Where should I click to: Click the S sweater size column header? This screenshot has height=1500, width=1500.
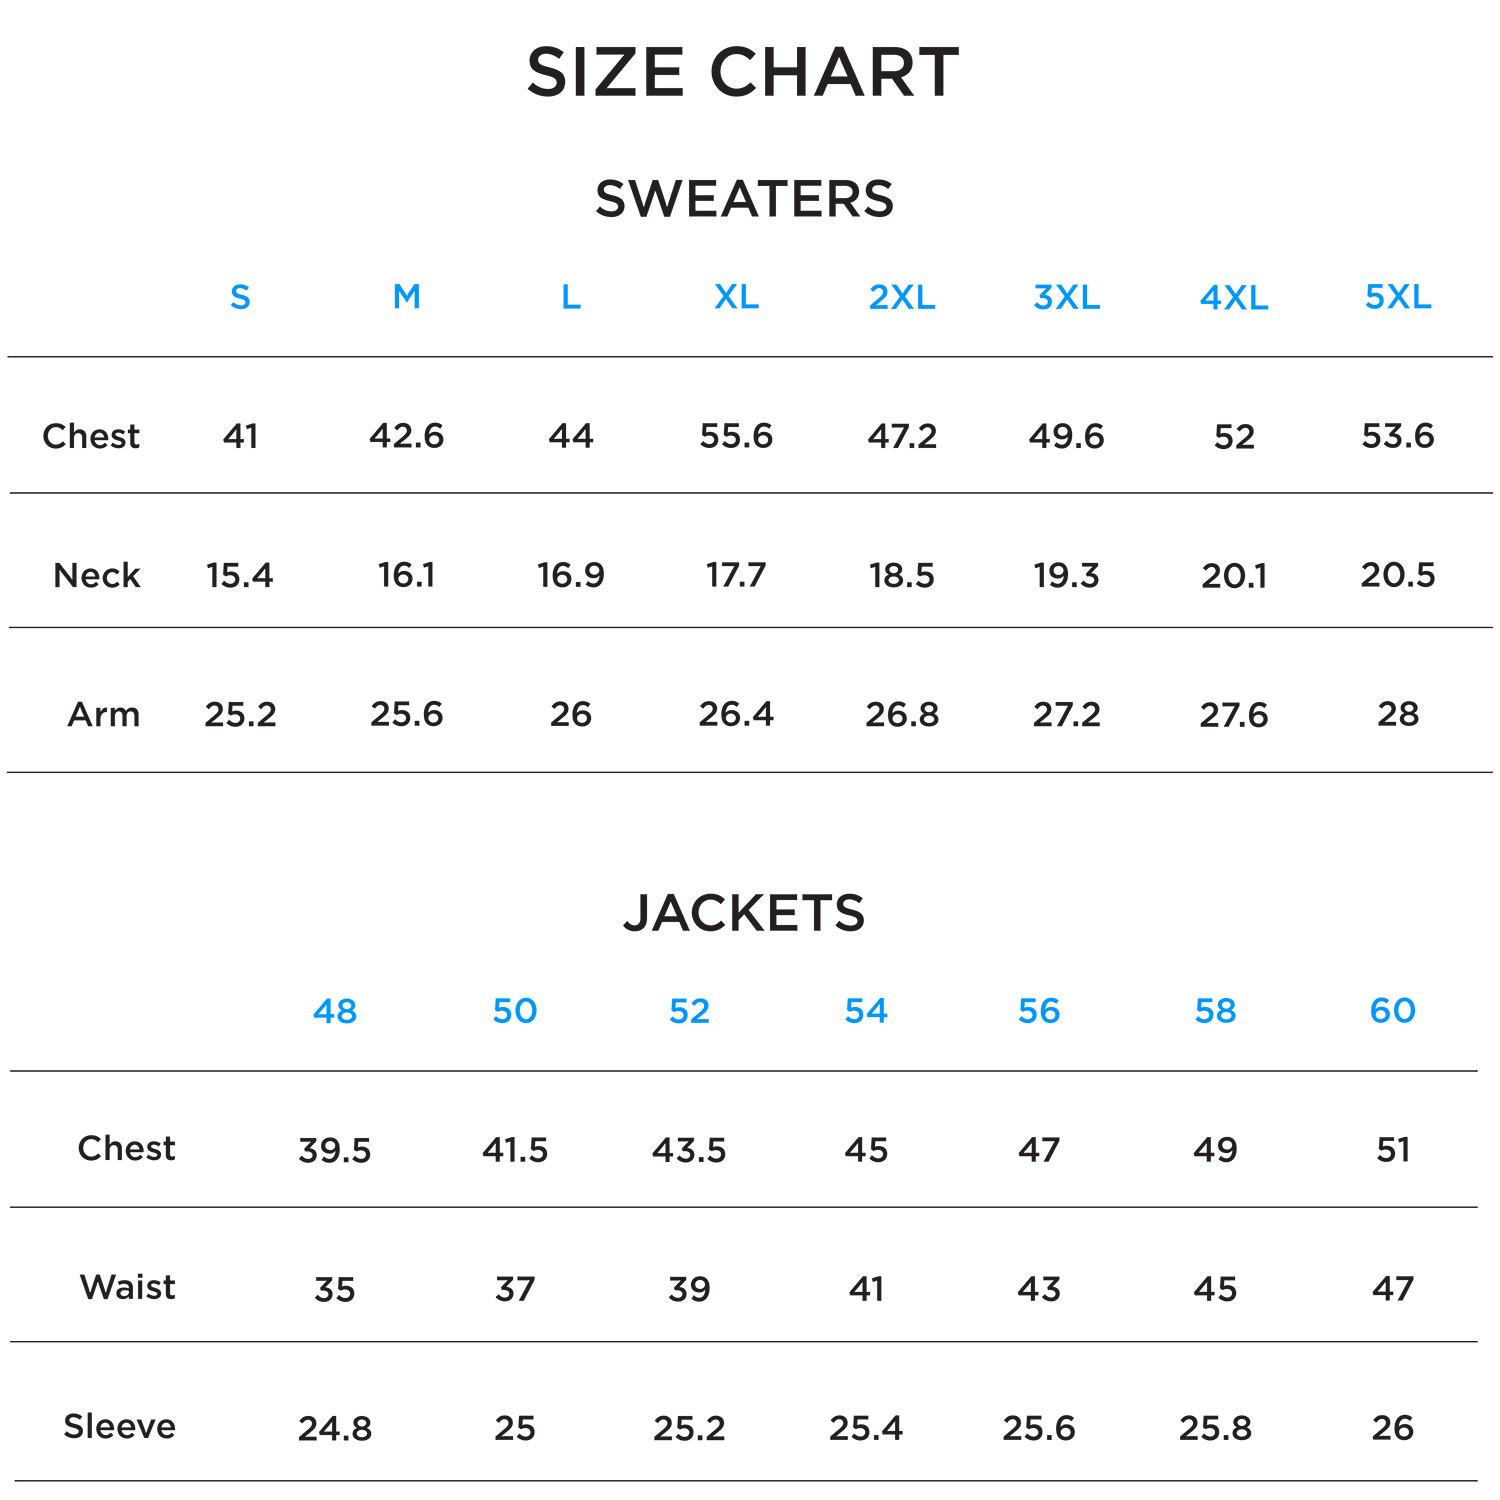point(240,297)
